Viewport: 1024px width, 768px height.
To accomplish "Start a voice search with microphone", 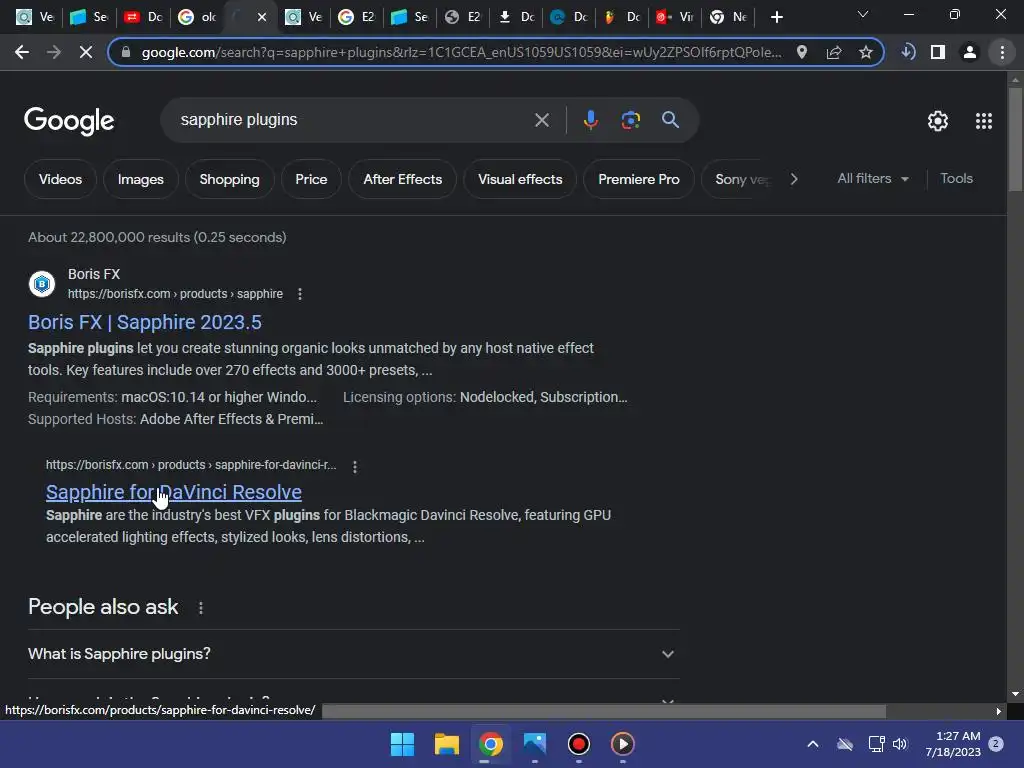I will (590, 120).
